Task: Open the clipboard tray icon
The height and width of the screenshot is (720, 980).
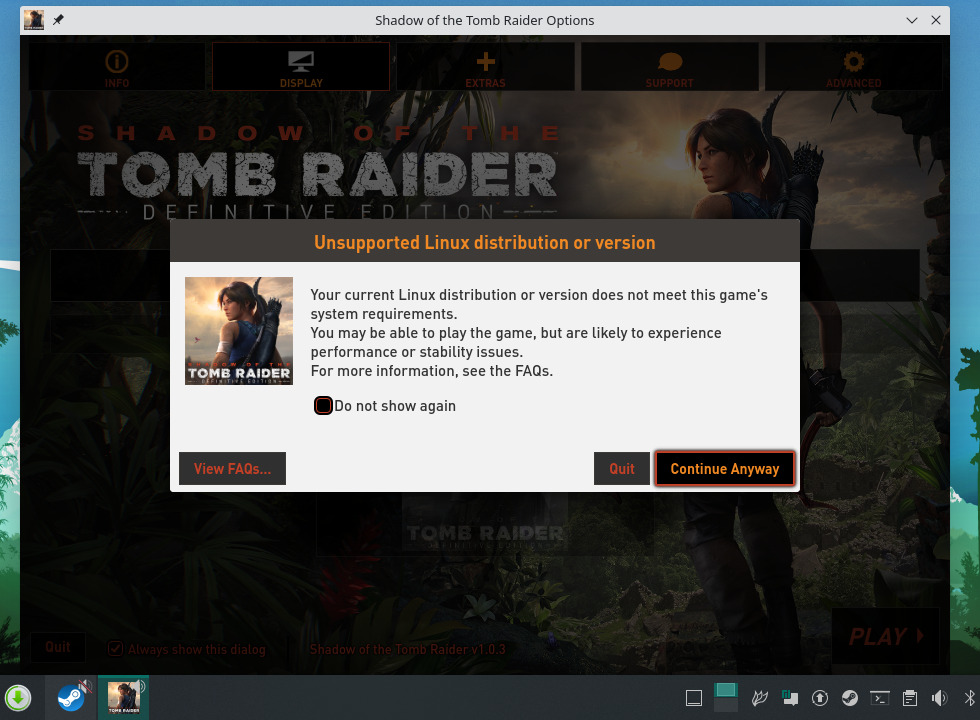Action: [x=910, y=698]
